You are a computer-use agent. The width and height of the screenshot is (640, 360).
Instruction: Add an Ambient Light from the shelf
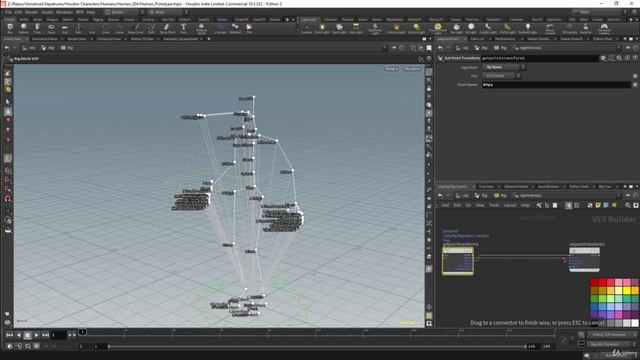coord(527,29)
